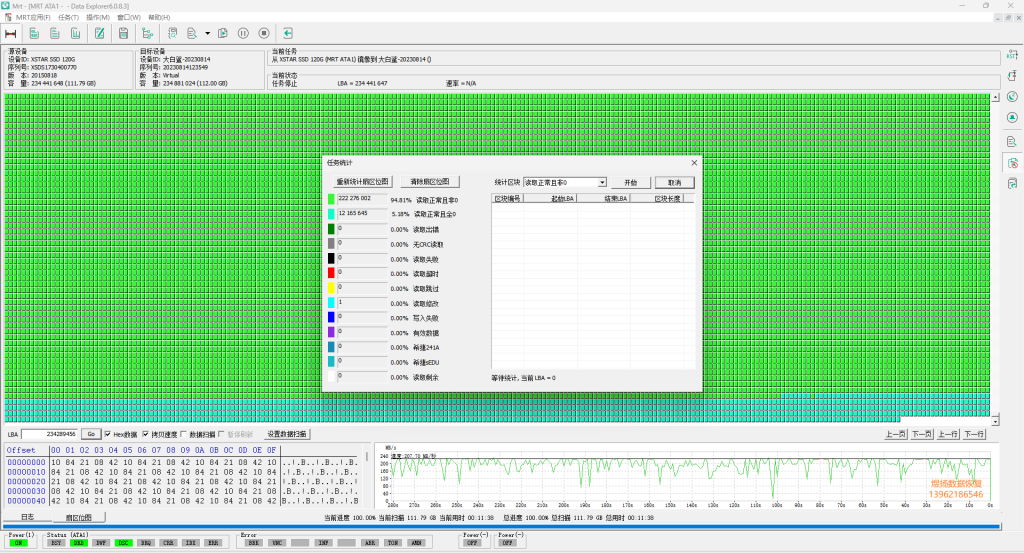This screenshot has width=1024, height=553.
Task: Click the Power(1) ON indicator
Action: point(19,543)
